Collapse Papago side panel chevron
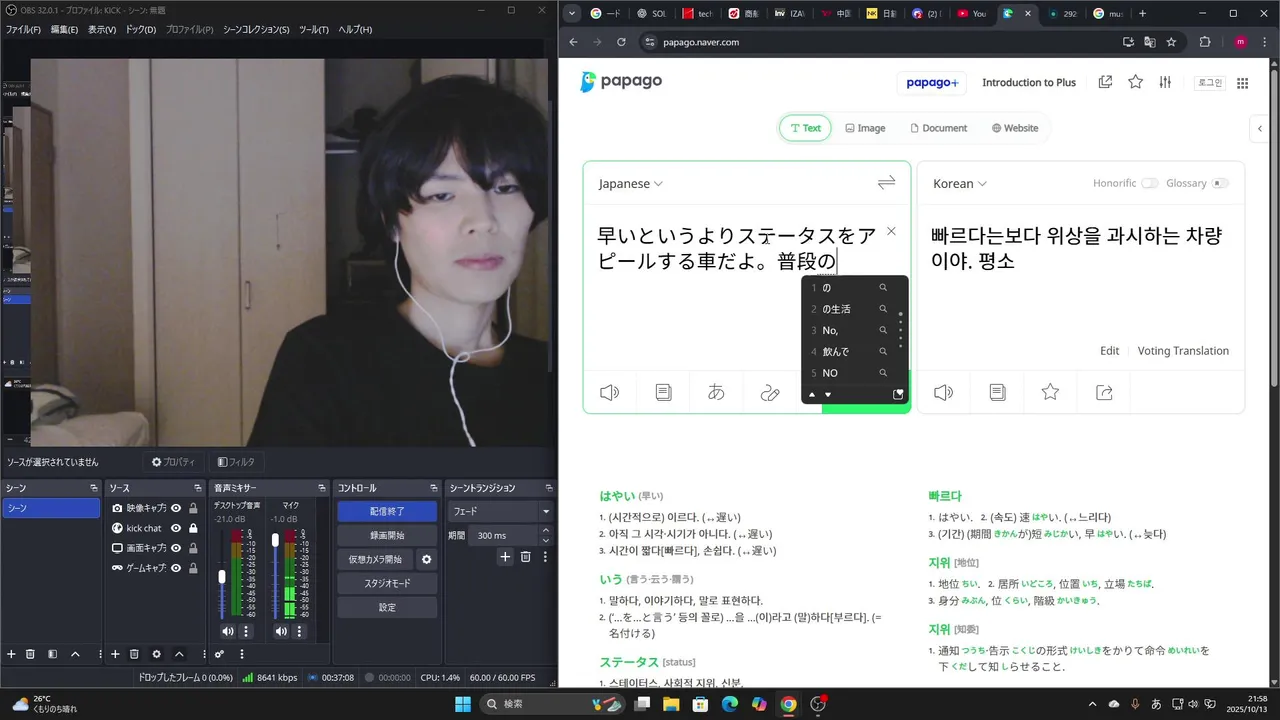This screenshot has width=1280, height=720. 1260,128
